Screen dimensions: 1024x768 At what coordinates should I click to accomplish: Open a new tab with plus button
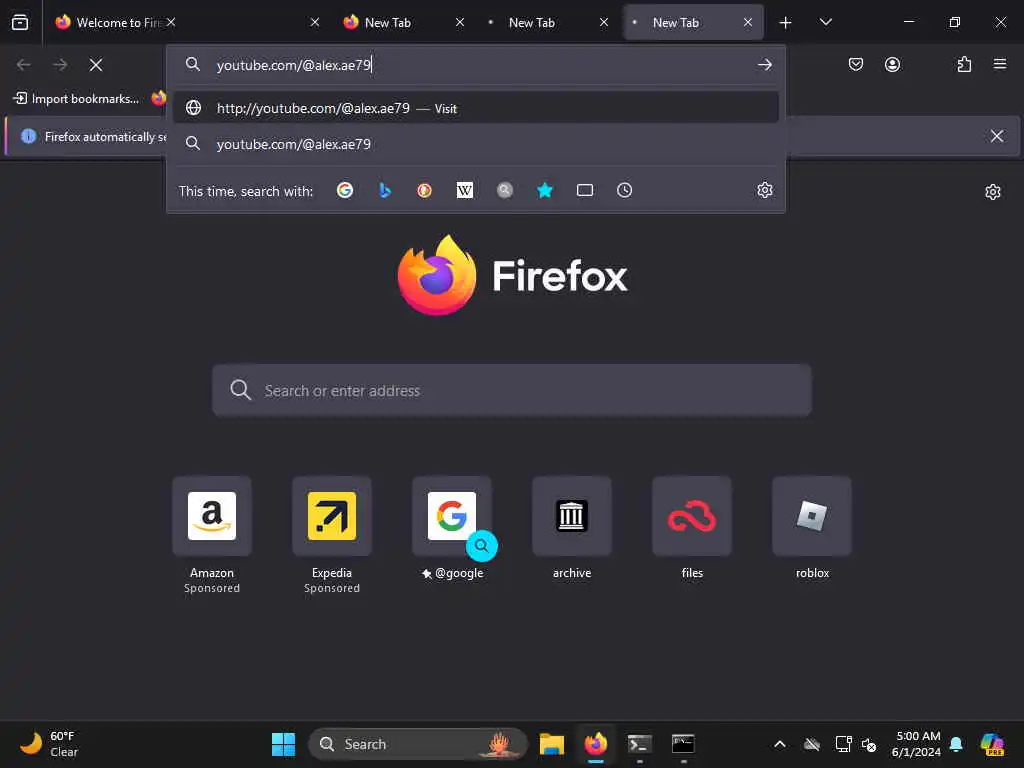(x=785, y=23)
